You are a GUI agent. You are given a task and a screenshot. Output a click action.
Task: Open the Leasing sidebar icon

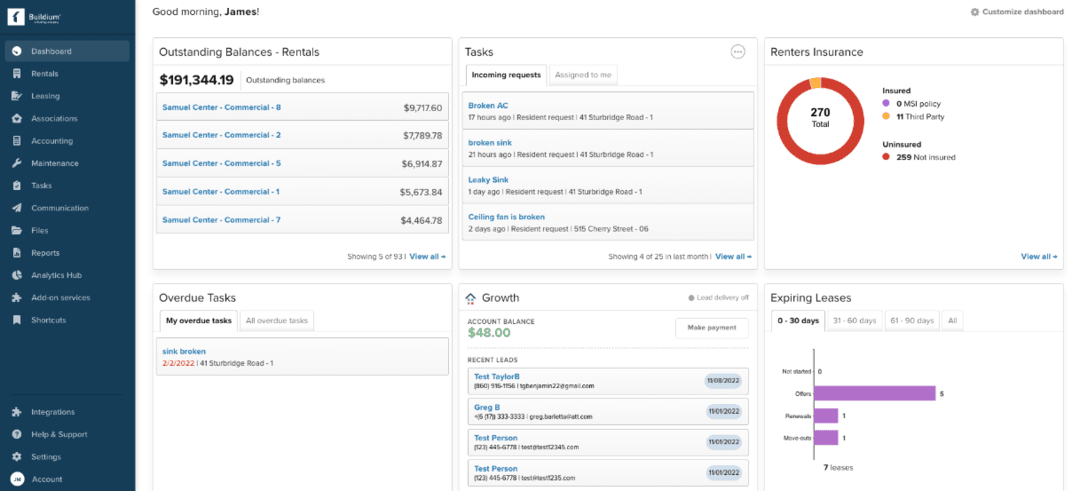pyautogui.click(x=17, y=96)
